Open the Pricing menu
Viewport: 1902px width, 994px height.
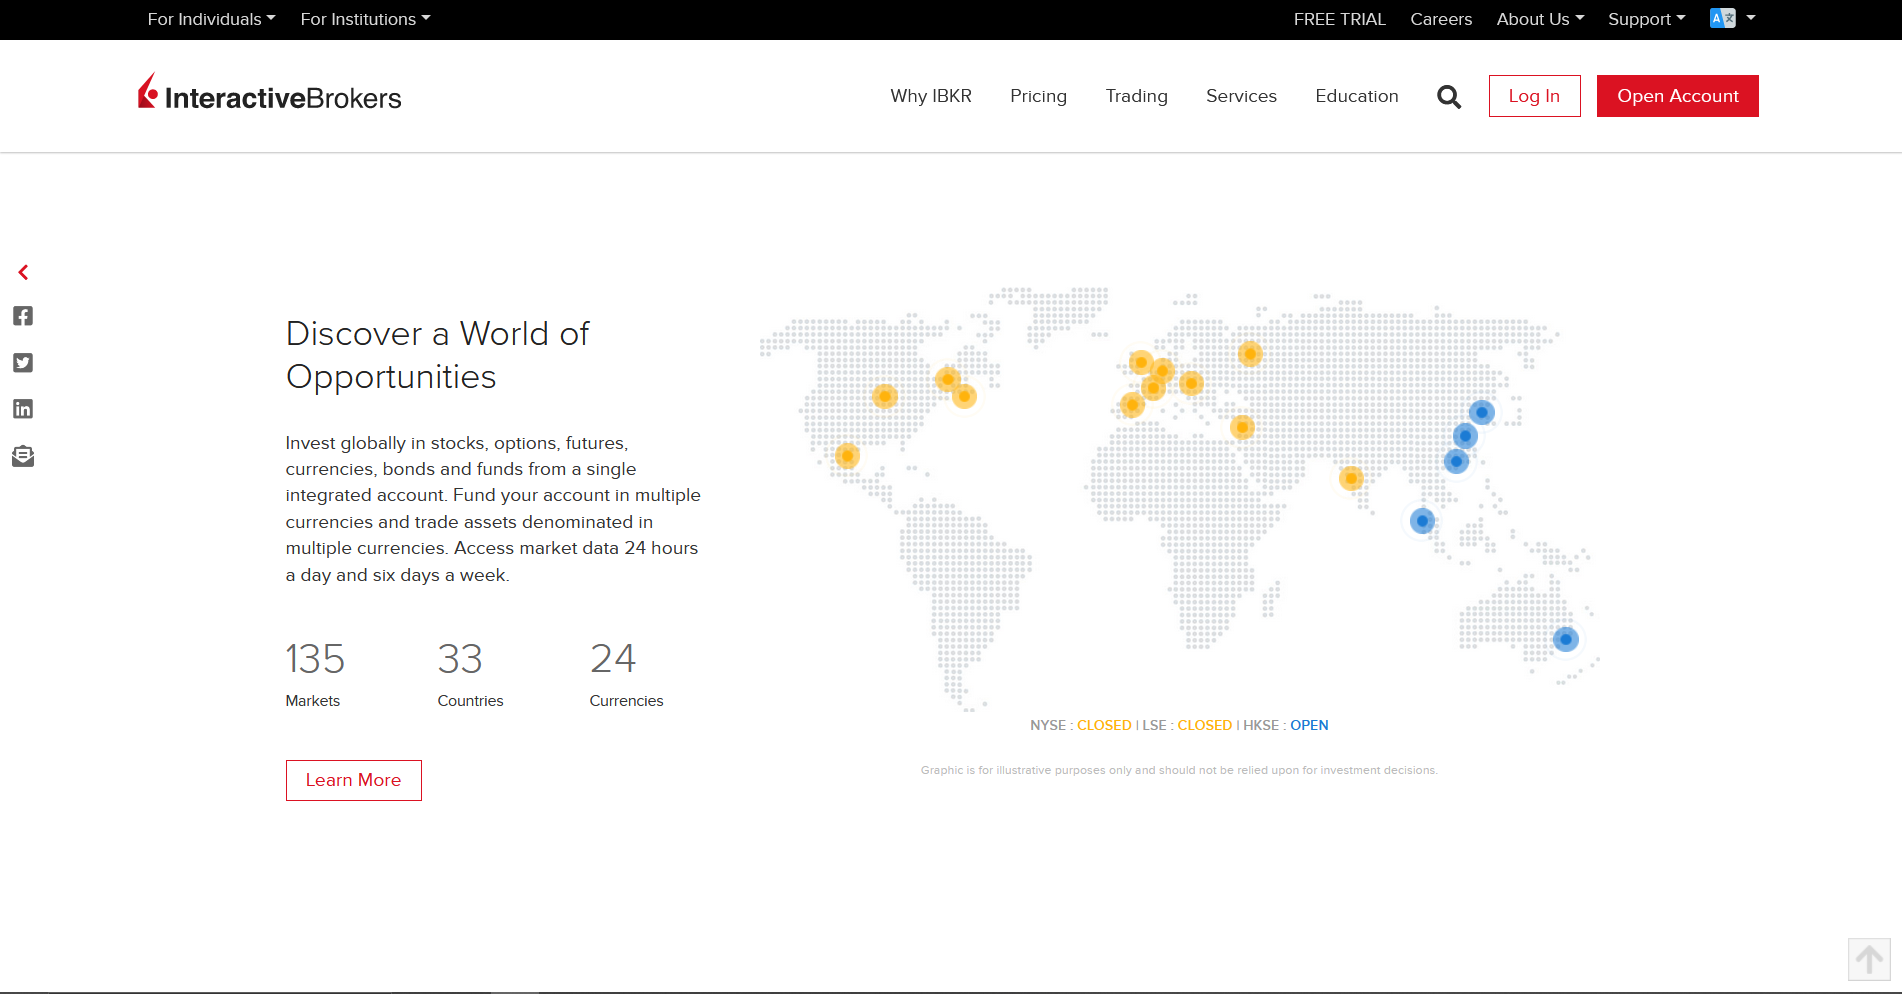[x=1038, y=96]
